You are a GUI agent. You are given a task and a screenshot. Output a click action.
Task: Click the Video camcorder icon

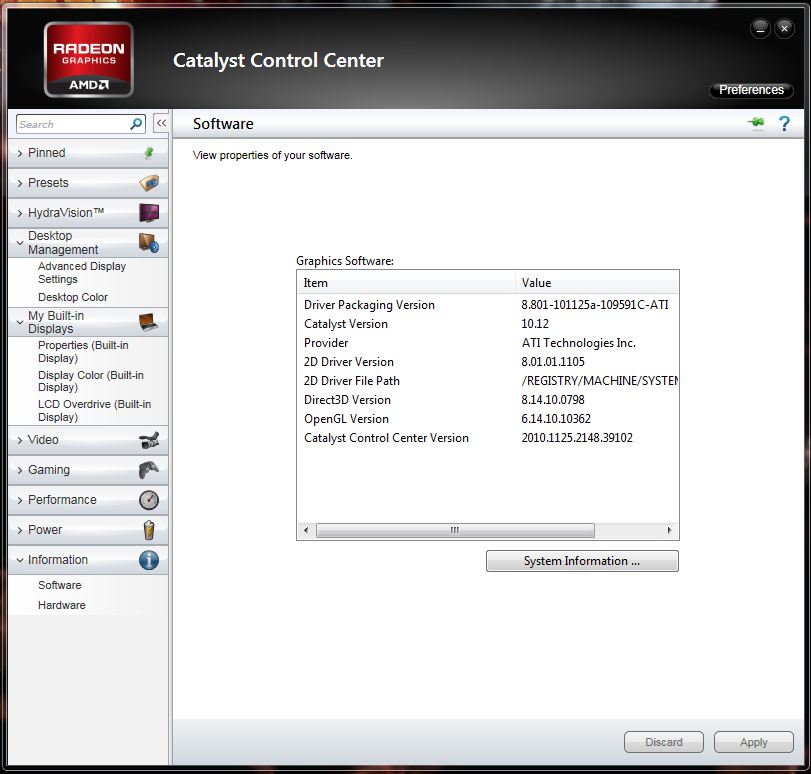tap(149, 440)
